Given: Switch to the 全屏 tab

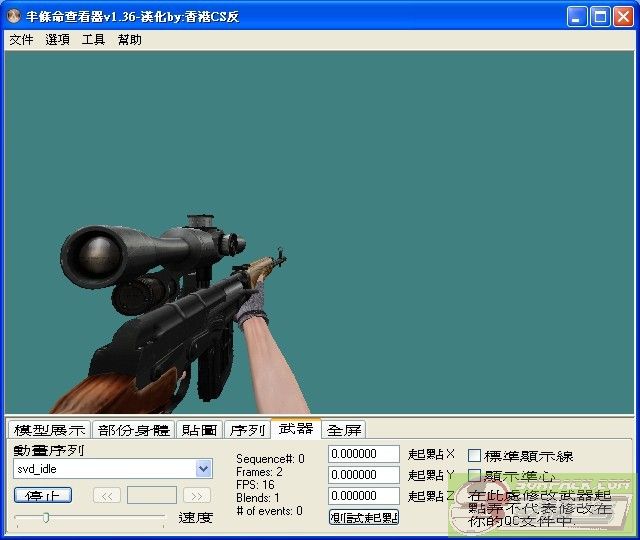Looking at the screenshot, I should 344,430.
